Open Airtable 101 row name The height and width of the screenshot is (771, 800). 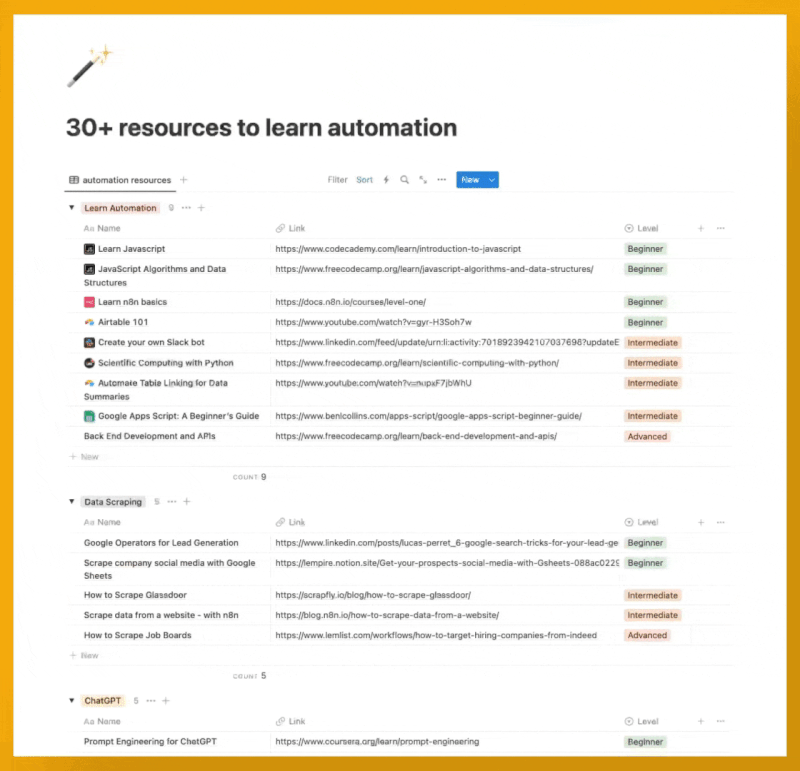pyautogui.click(x=123, y=322)
